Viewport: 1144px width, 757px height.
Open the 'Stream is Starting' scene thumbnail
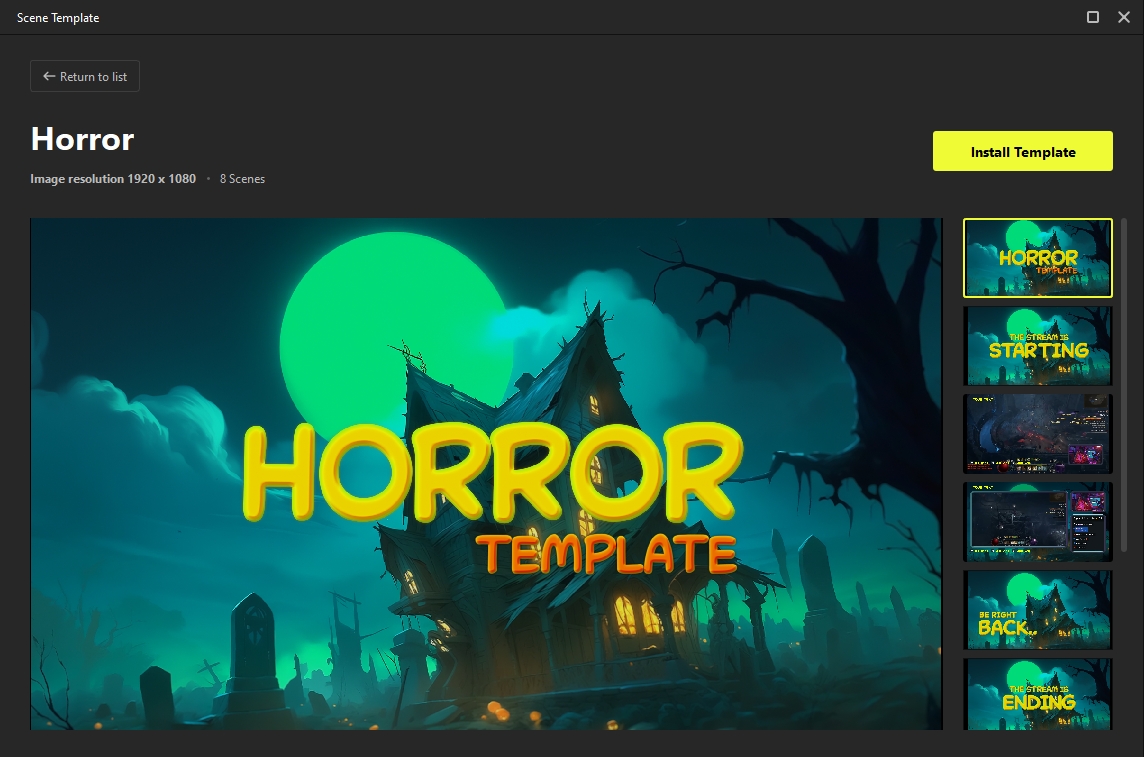[x=1037, y=346]
